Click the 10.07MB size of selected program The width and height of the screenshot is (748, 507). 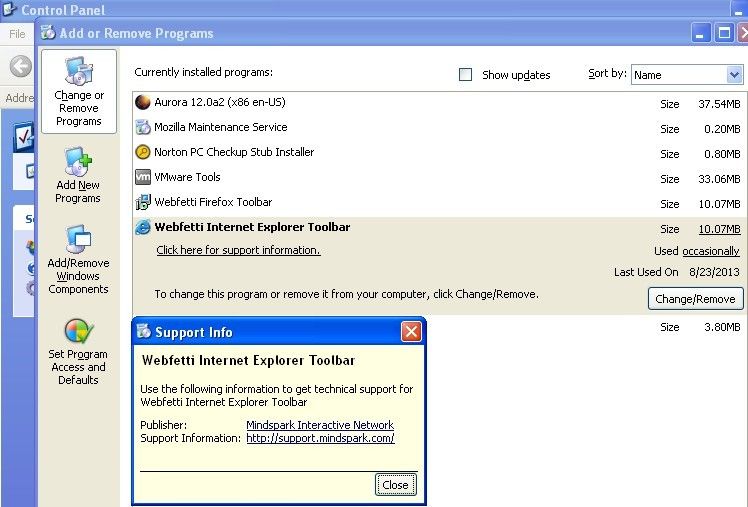(719, 229)
